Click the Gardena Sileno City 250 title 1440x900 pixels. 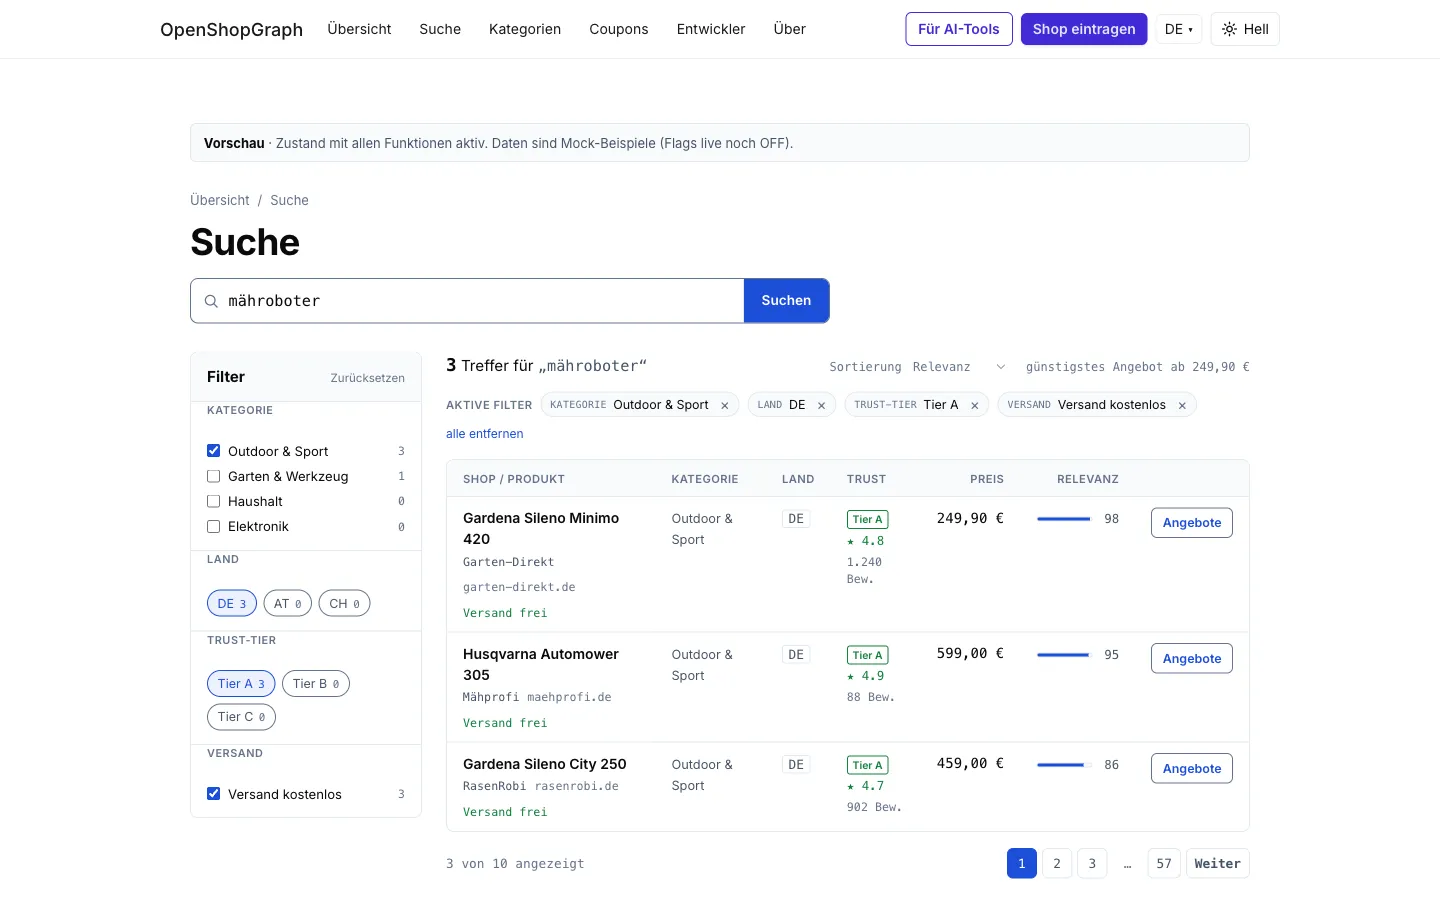[x=545, y=764]
